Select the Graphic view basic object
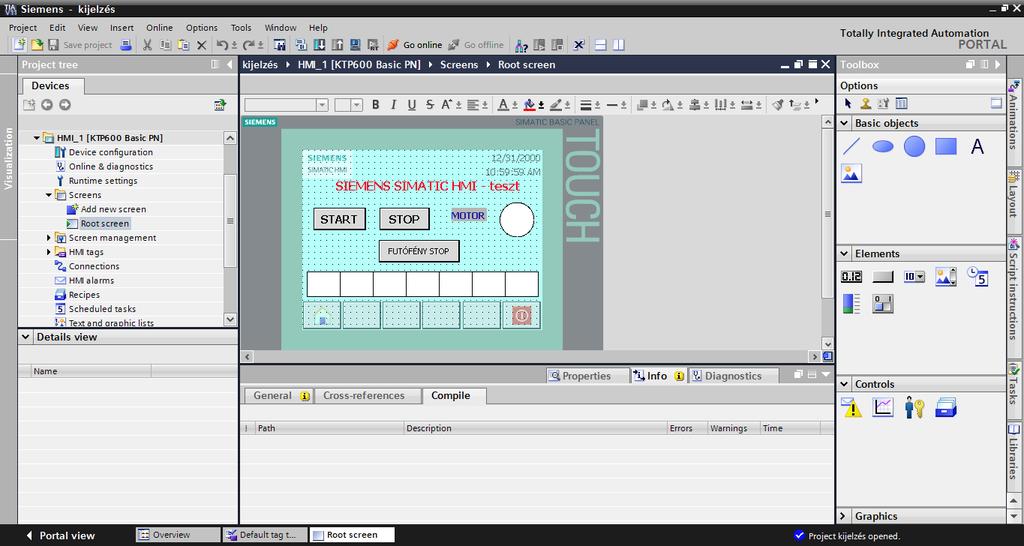Viewport: 1024px width, 546px height. pyautogui.click(x=851, y=173)
